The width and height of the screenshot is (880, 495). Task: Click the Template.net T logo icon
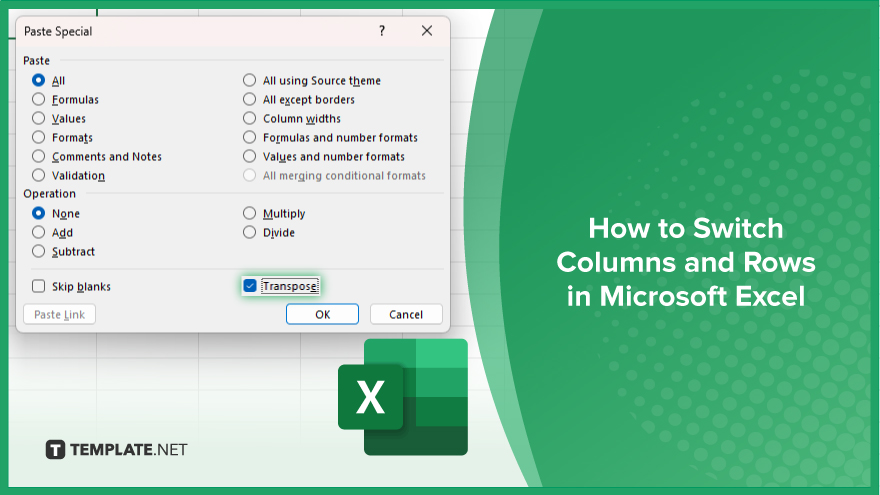tap(55, 450)
